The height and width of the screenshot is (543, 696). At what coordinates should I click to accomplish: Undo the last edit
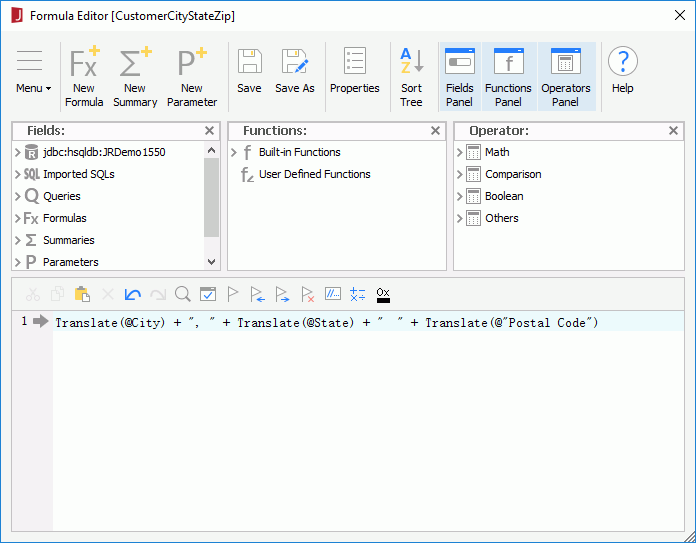coord(132,294)
